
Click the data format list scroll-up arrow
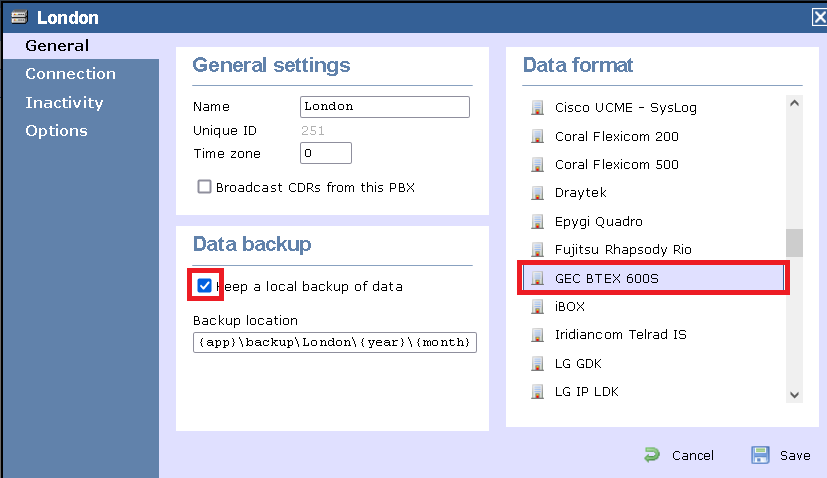pyautogui.click(x=794, y=103)
